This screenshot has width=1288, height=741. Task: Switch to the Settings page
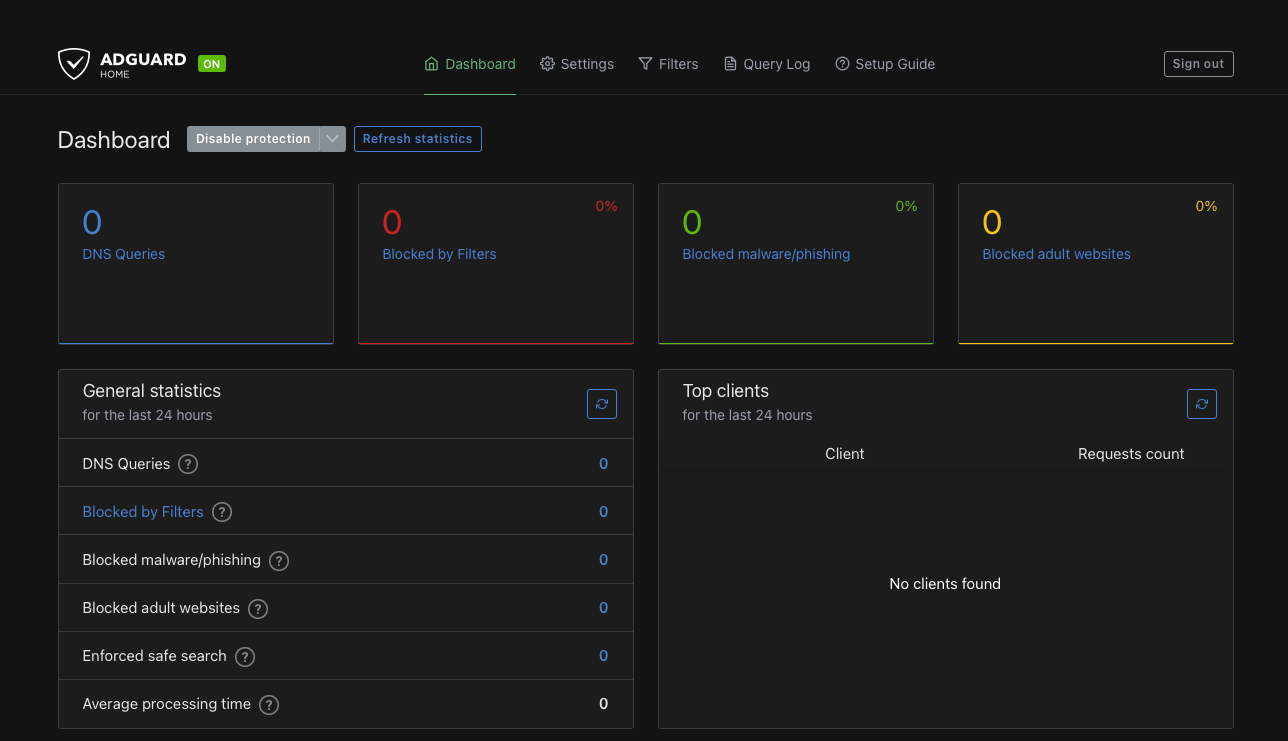tap(586, 63)
